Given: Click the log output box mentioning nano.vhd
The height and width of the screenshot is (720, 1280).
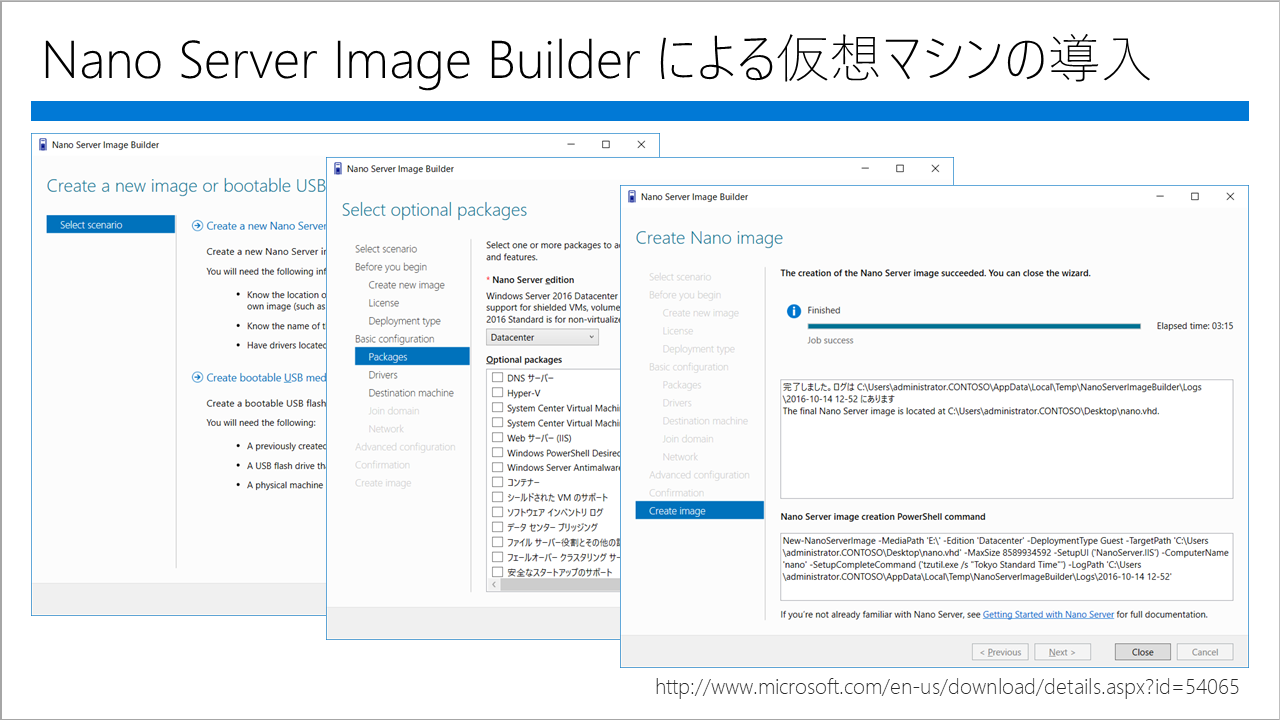Looking at the screenshot, I should coord(1006,439).
